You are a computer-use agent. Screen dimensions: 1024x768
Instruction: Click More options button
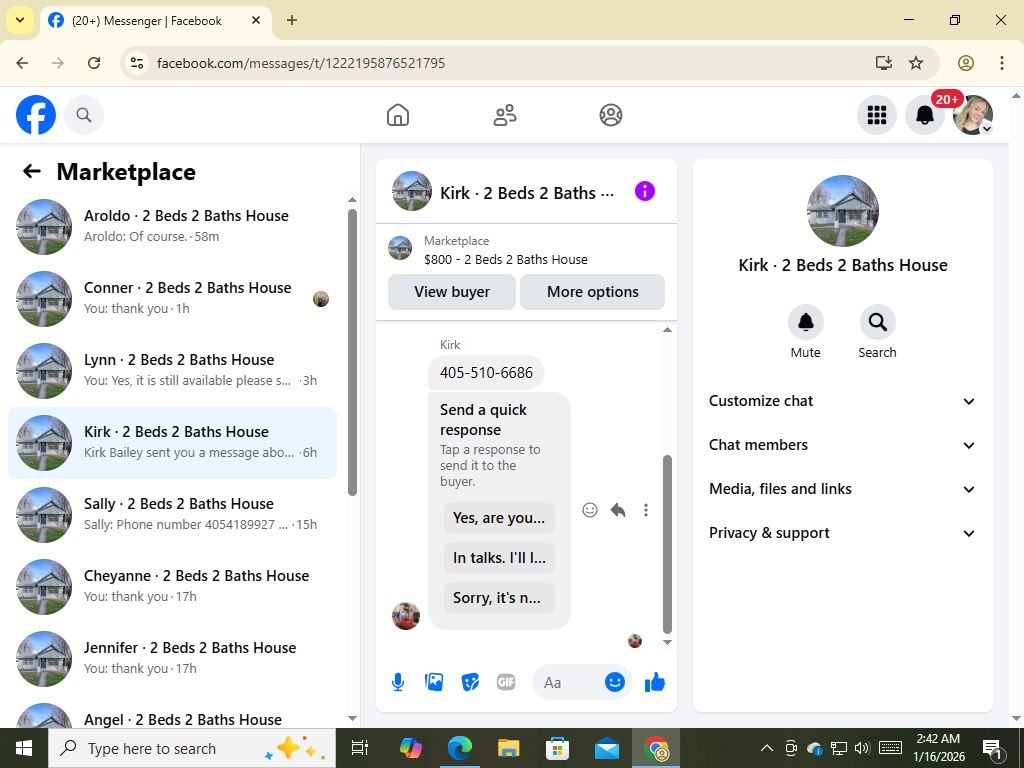[x=592, y=292]
